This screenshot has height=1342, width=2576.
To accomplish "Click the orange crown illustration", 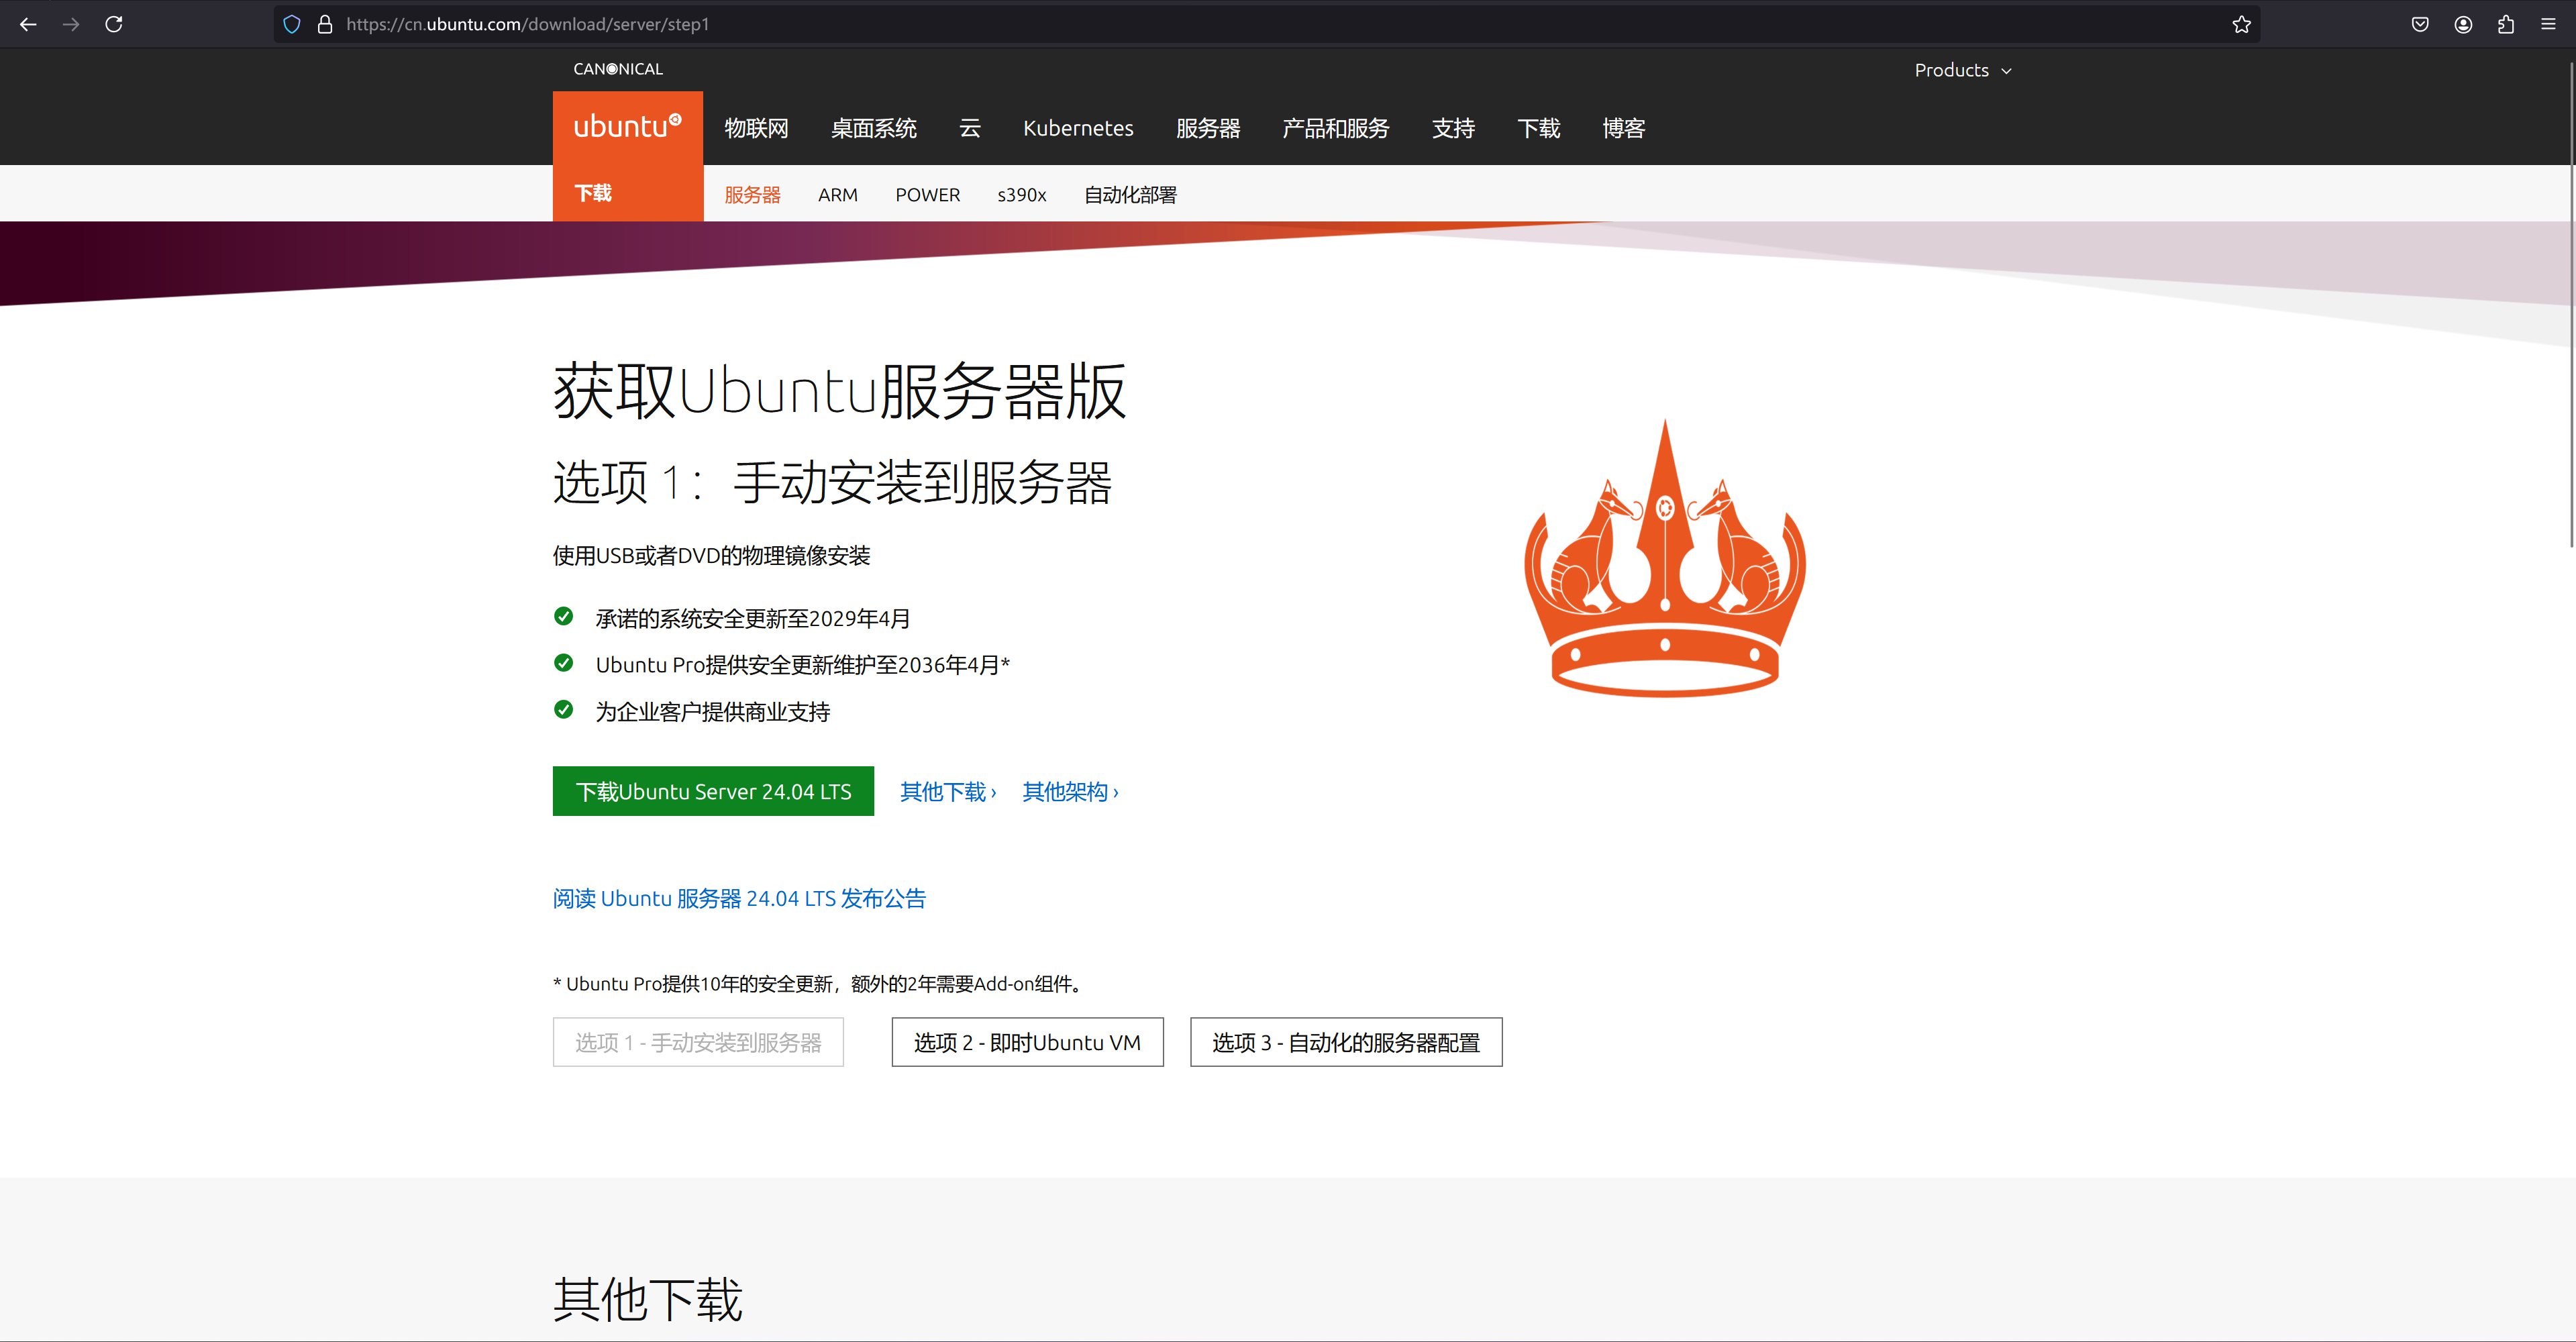I will tap(1665, 557).
